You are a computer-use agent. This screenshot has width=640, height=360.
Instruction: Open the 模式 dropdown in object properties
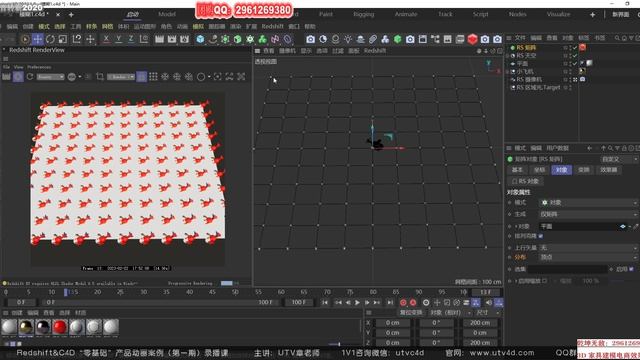tap(588, 202)
